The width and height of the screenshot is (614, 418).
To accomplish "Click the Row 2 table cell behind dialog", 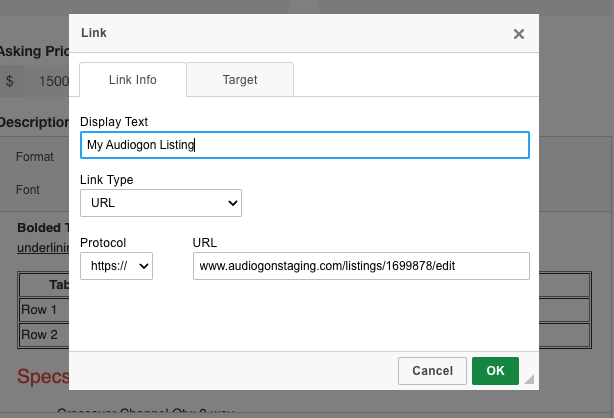I will coord(44,335).
